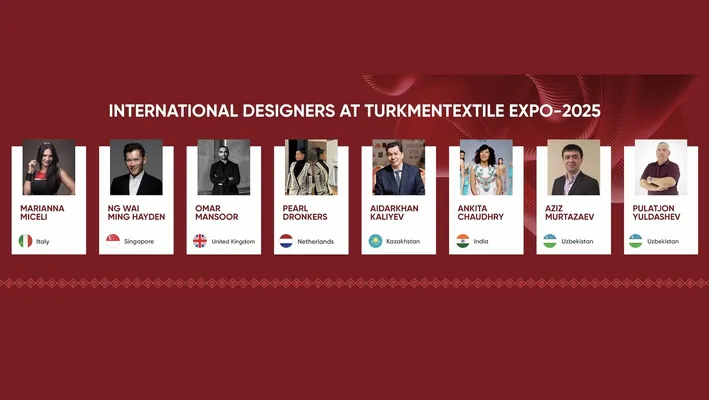Click Pulatjon Yuldashev's Uzbekistan flag icon
709x400 pixels.
[635, 241]
